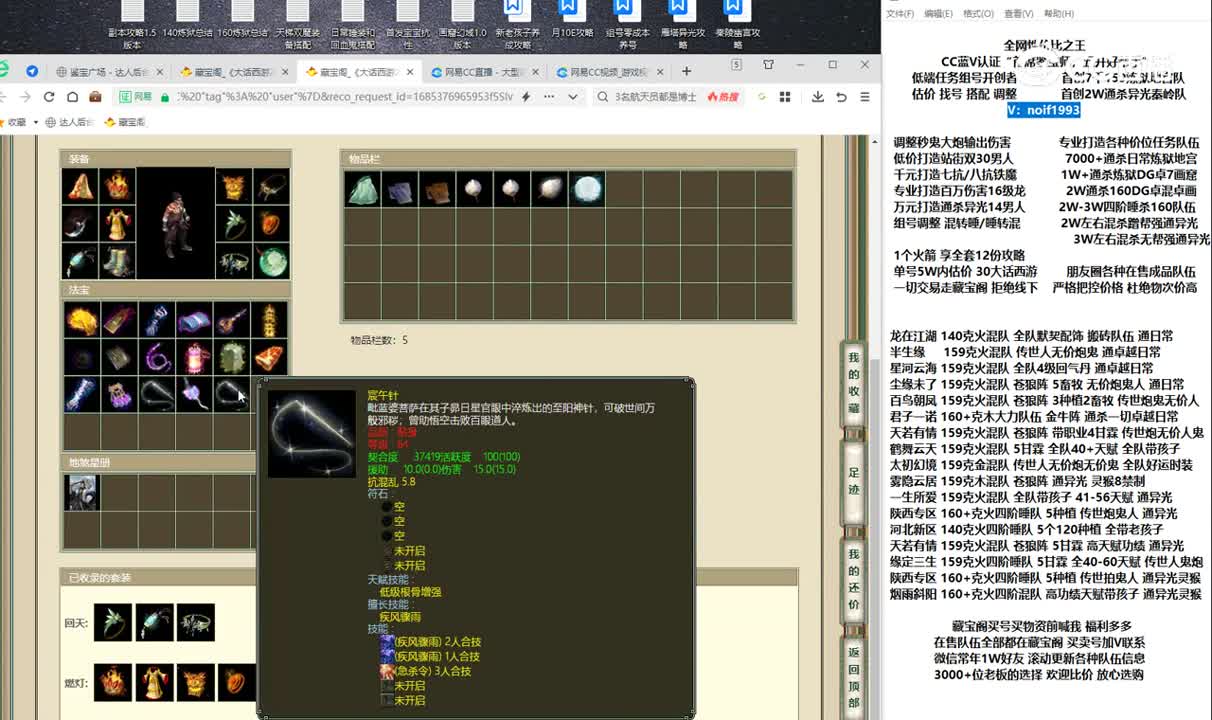Click the 我的收藏 side button
The height and width of the screenshot is (720, 1212).
pos(853,383)
